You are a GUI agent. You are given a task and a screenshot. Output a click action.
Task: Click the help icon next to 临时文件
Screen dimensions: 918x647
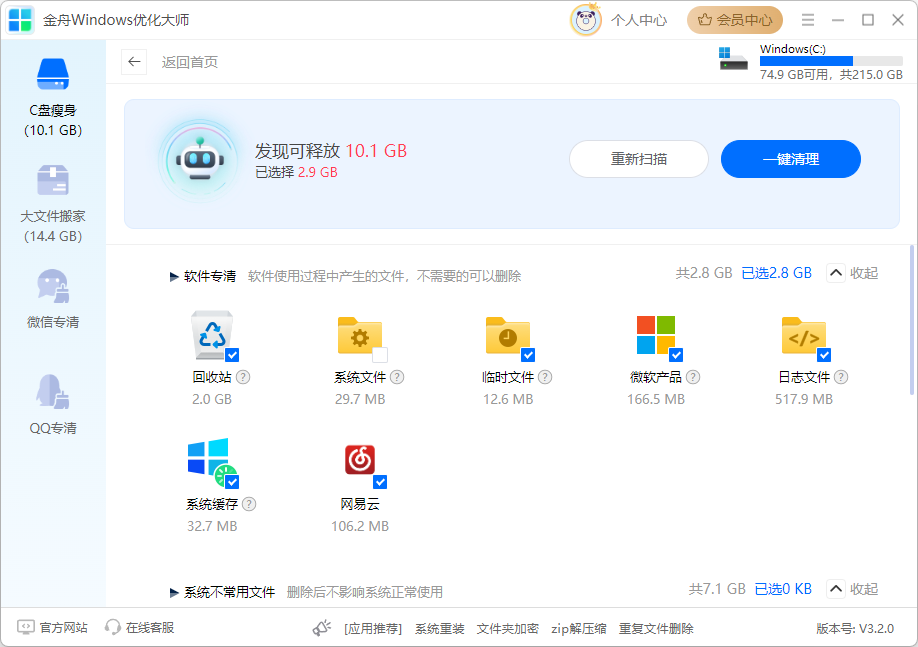(x=545, y=377)
